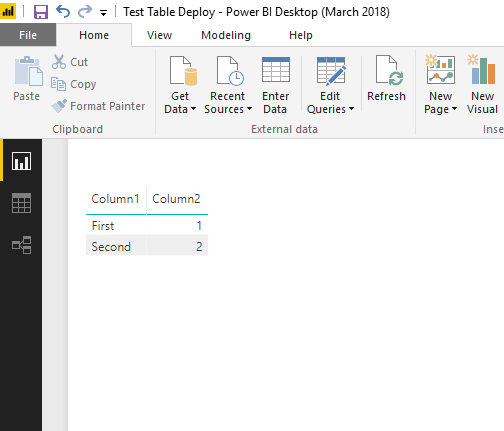Click the Enter Data table icon
This screenshot has width=504, height=431.
276,70
